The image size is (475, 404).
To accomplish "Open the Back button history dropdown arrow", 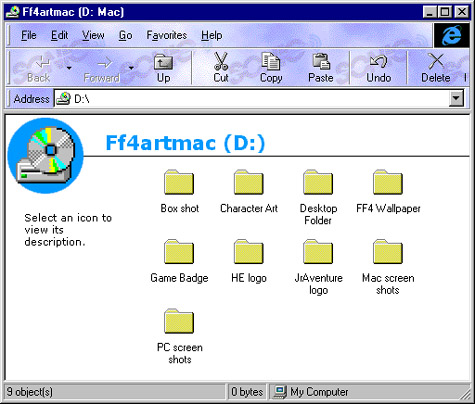I will [69, 68].
